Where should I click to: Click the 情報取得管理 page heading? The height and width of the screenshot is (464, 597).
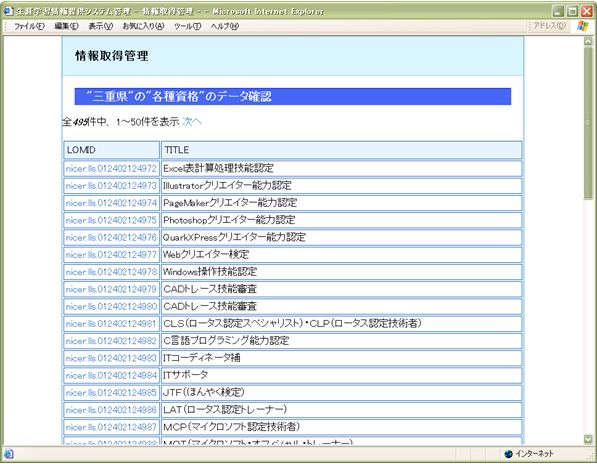point(112,56)
